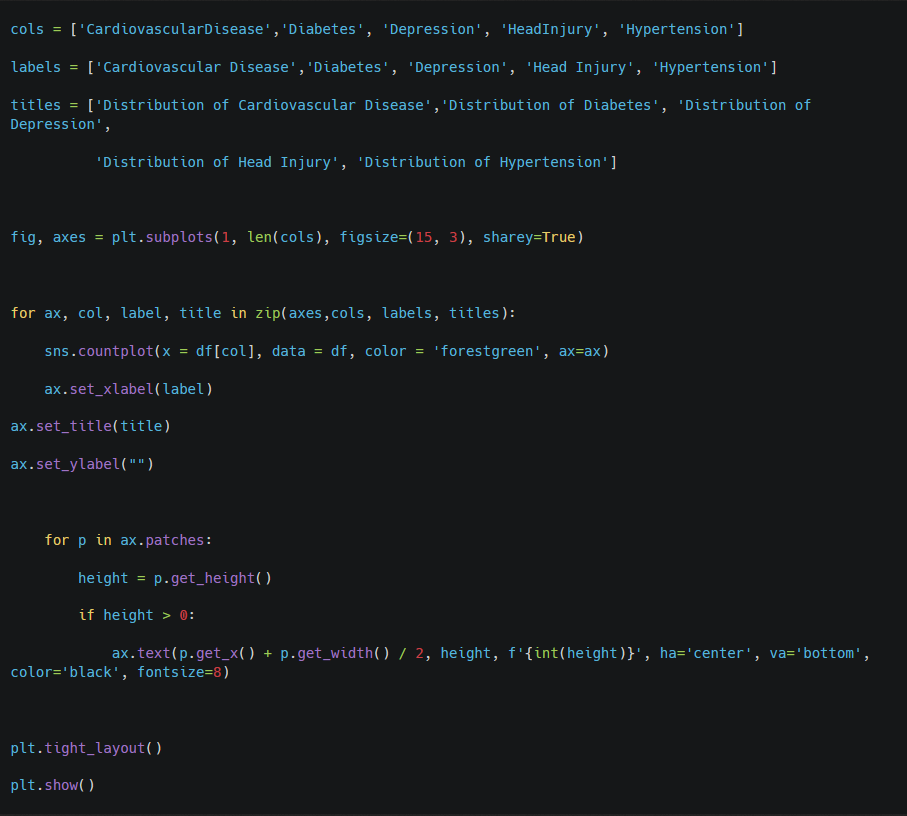Click the plt.subplots function call
This screenshot has height=816, width=907.
coord(163,238)
